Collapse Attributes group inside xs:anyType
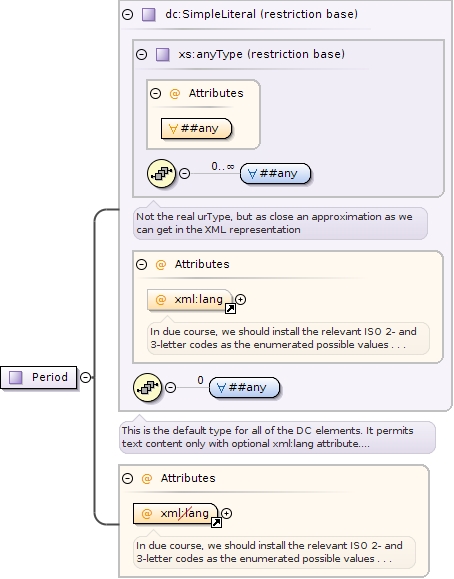 (156, 93)
